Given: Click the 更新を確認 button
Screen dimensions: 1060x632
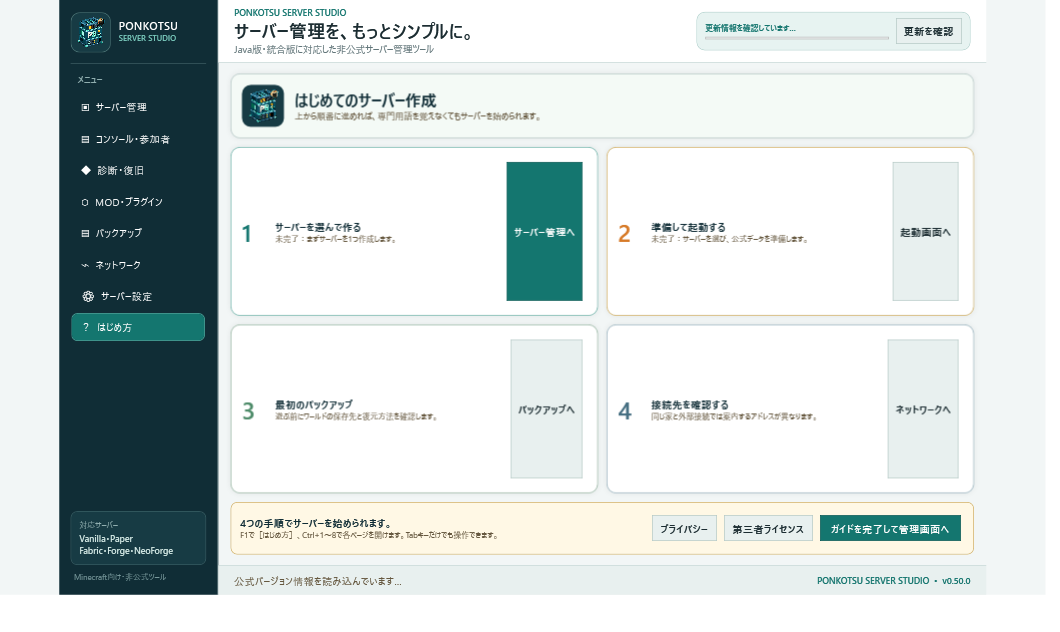Looking at the screenshot, I should pos(928,32).
